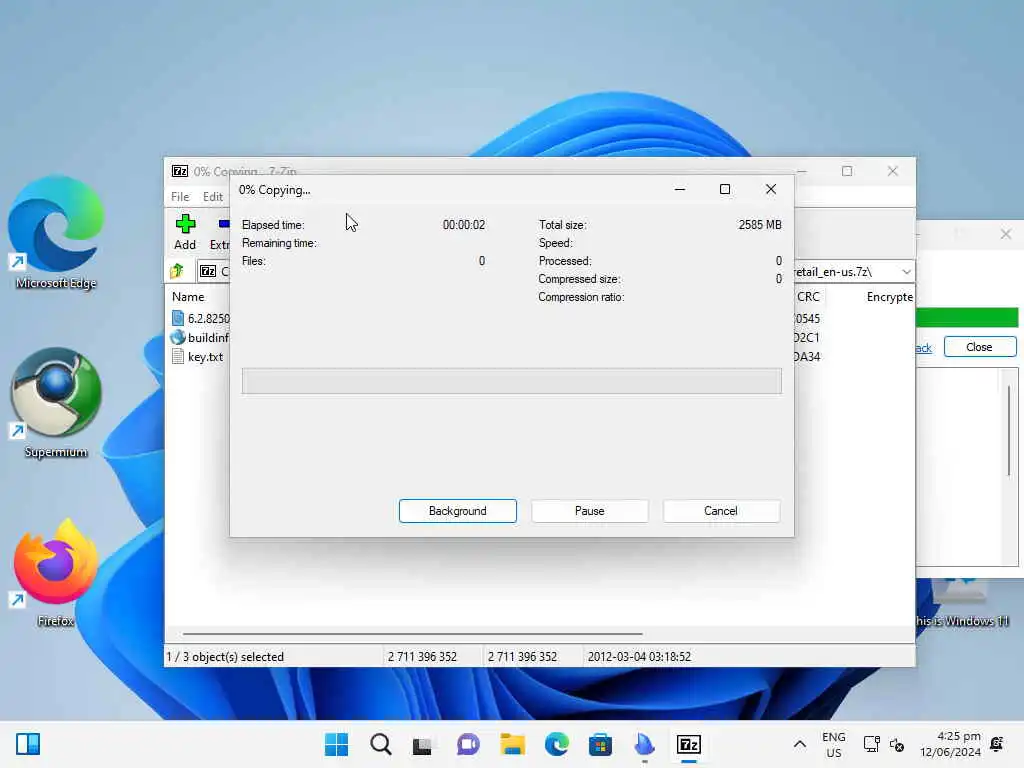Image resolution: width=1024 pixels, height=768 pixels.
Task: Click the Add toolbar icon in 7-Zip
Action: coord(185,232)
